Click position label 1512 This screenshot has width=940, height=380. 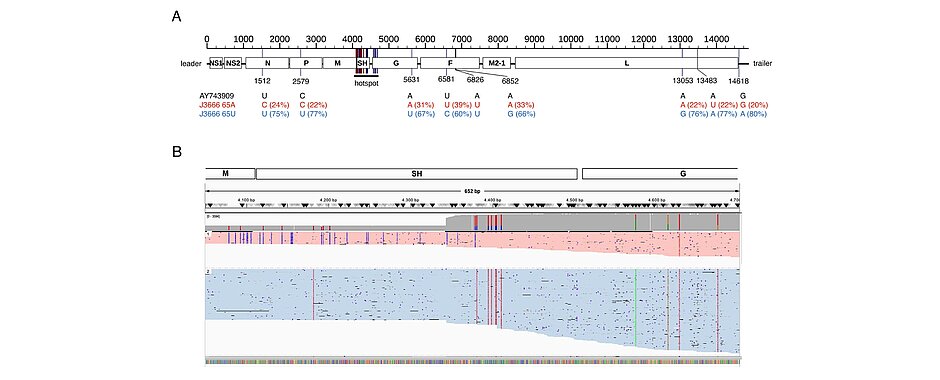[262, 80]
